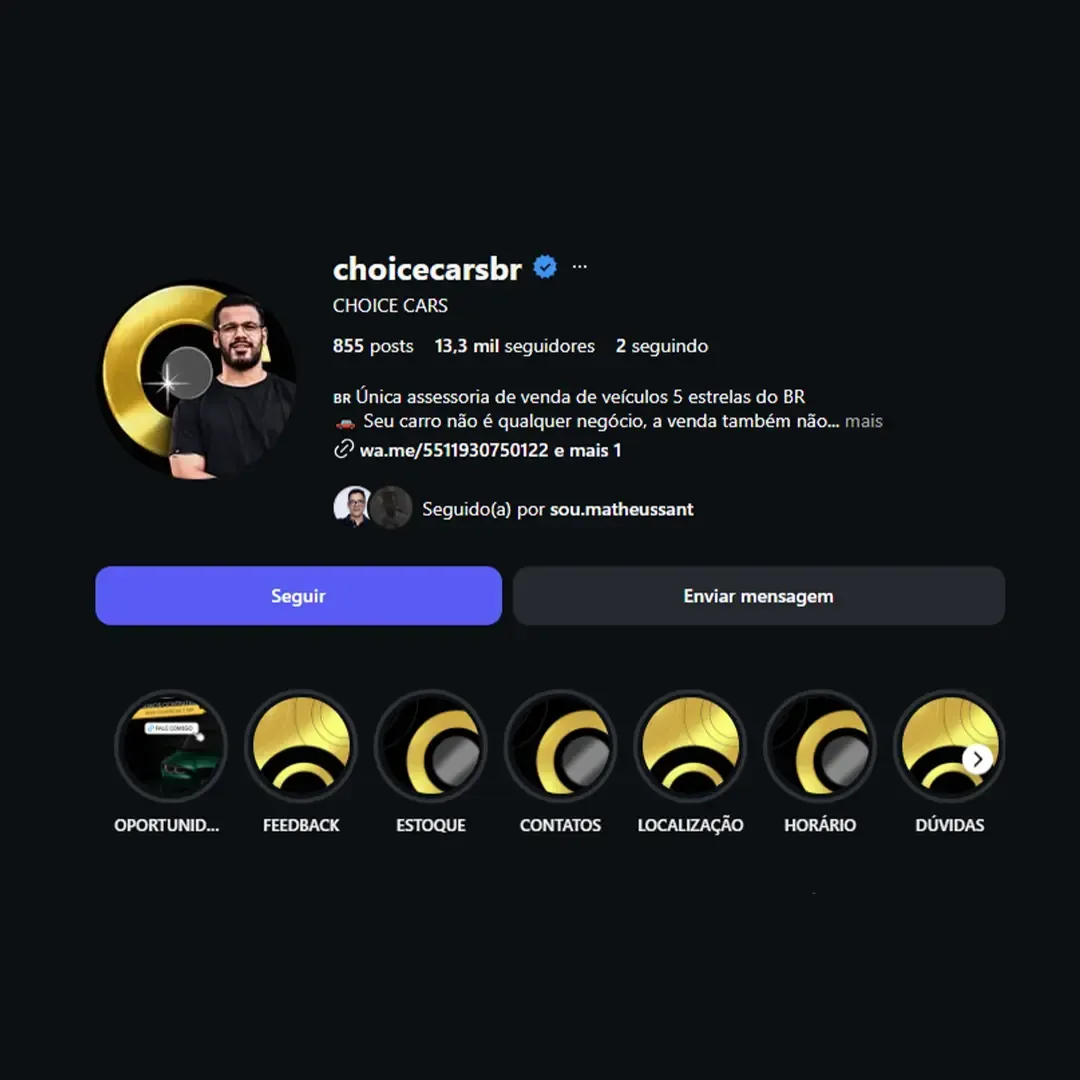Click the Enviar mensagem button
1080x1080 pixels.
pos(758,596)
